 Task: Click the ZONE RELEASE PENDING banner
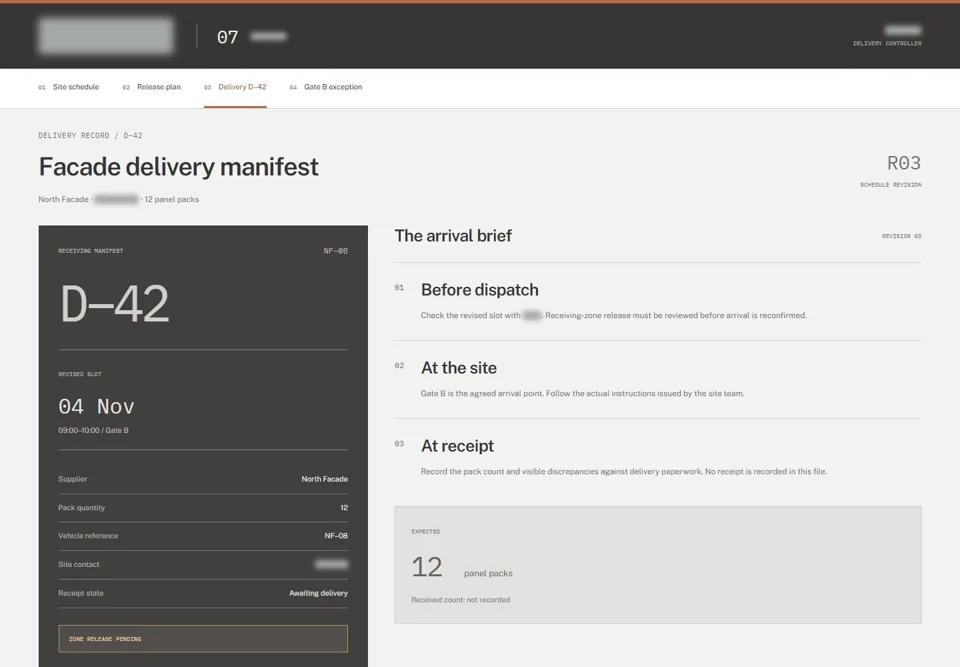203,639
